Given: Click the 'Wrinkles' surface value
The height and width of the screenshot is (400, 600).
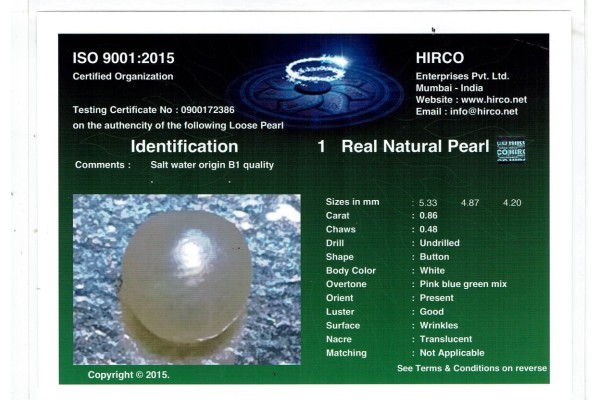Looking at the screenshot, I should [x=439, y=325].
